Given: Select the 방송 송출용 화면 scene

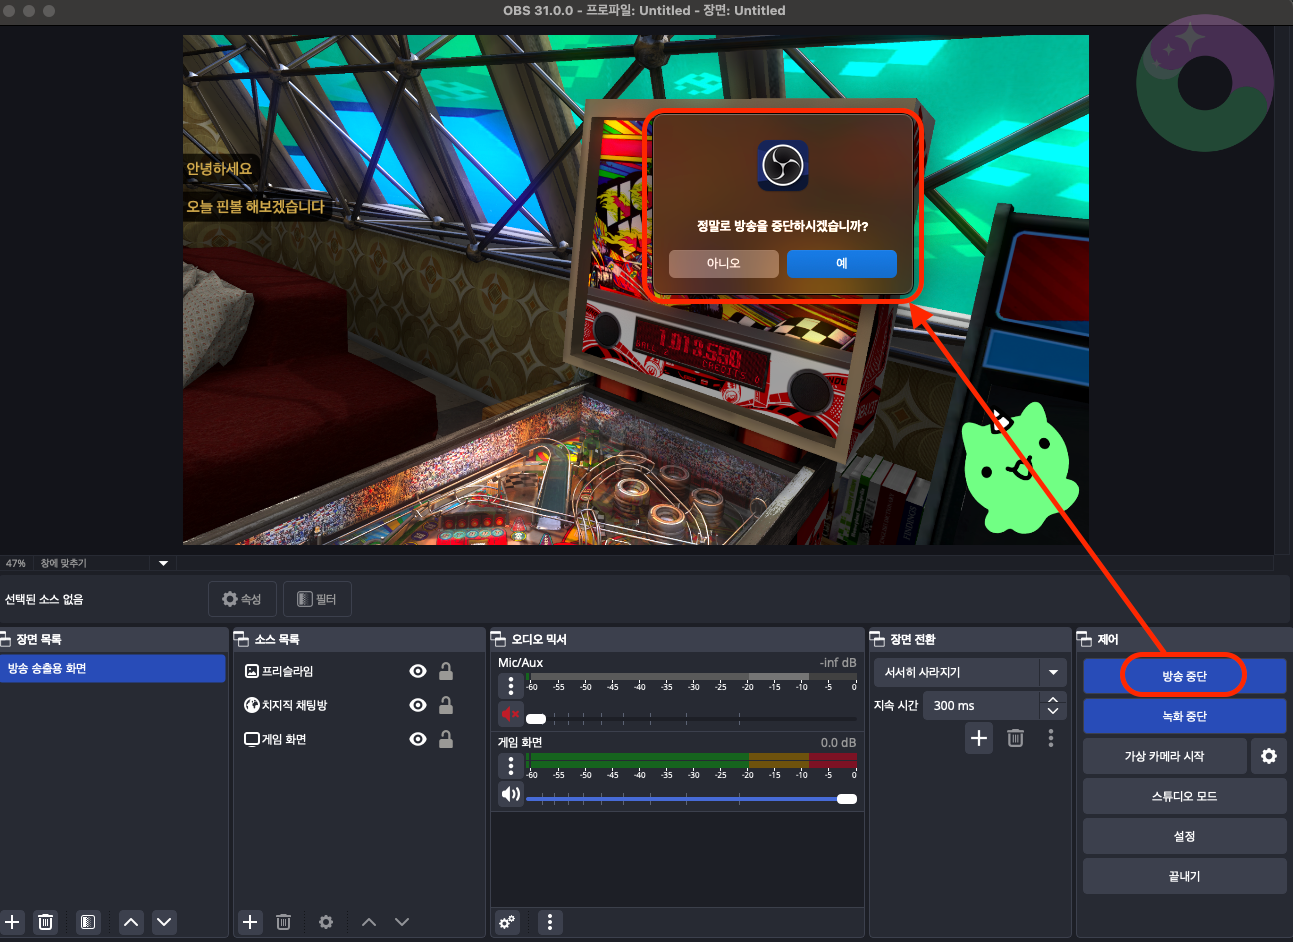Looking at the screenshot, I should click(113, 668).
